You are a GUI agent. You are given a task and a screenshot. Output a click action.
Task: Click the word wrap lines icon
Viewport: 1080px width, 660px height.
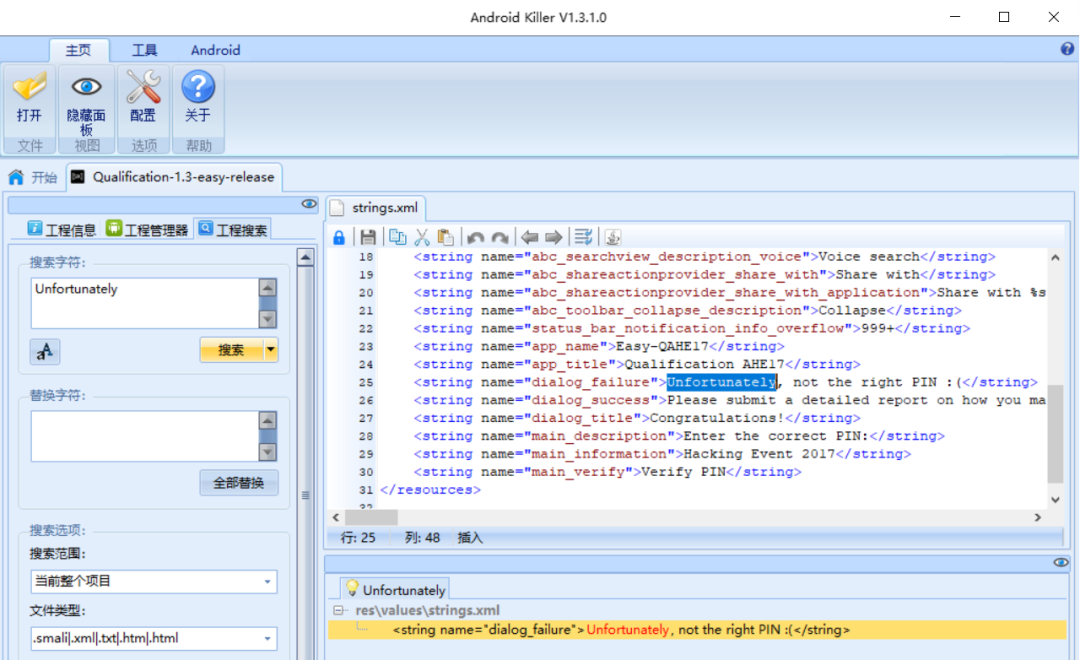583,238
